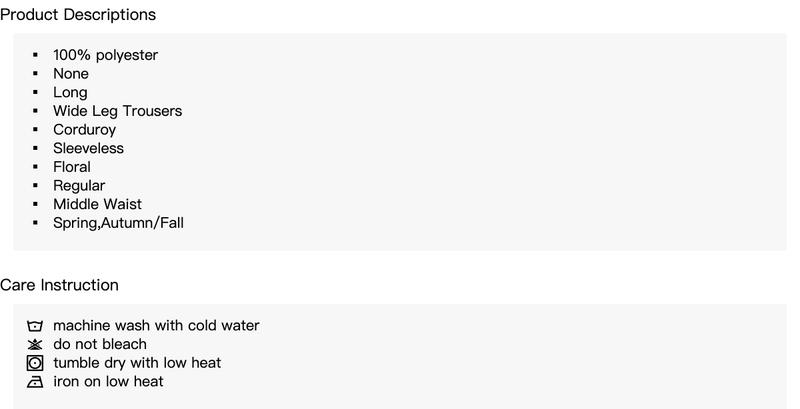Click the Sleeveless list item
800x409 pixels.
(x=88, y=148)
